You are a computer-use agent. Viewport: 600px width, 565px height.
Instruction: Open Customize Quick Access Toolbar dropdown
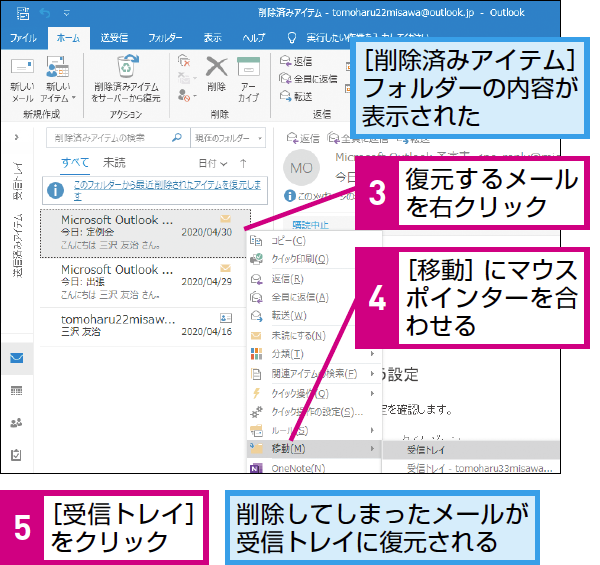coord(67,13)
